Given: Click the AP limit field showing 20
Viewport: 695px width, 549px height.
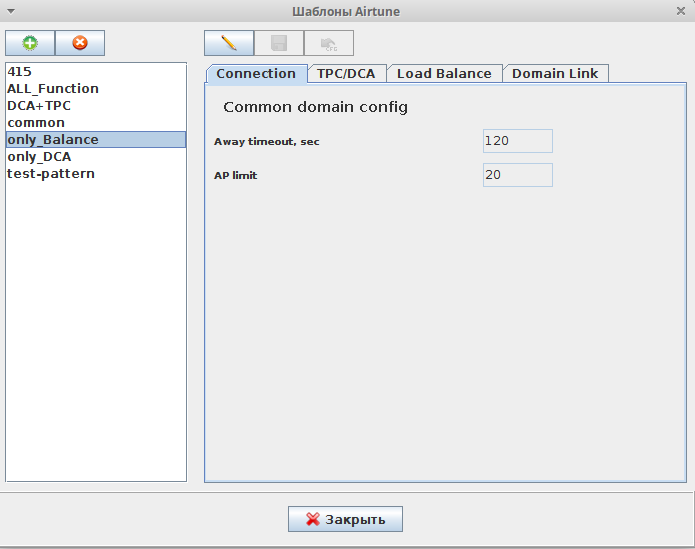Looking at the screenshot, I should click(x=518, y=175).
